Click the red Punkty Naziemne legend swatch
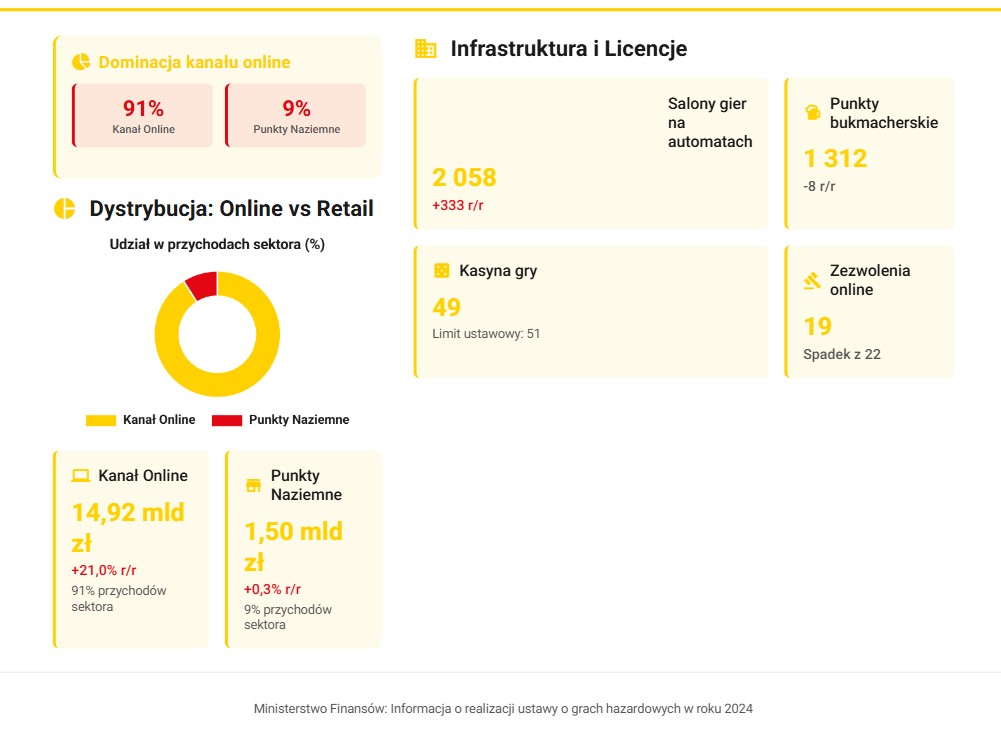Image resolution: width=1001 pixels, height=737 pixels. pos(227,420)
